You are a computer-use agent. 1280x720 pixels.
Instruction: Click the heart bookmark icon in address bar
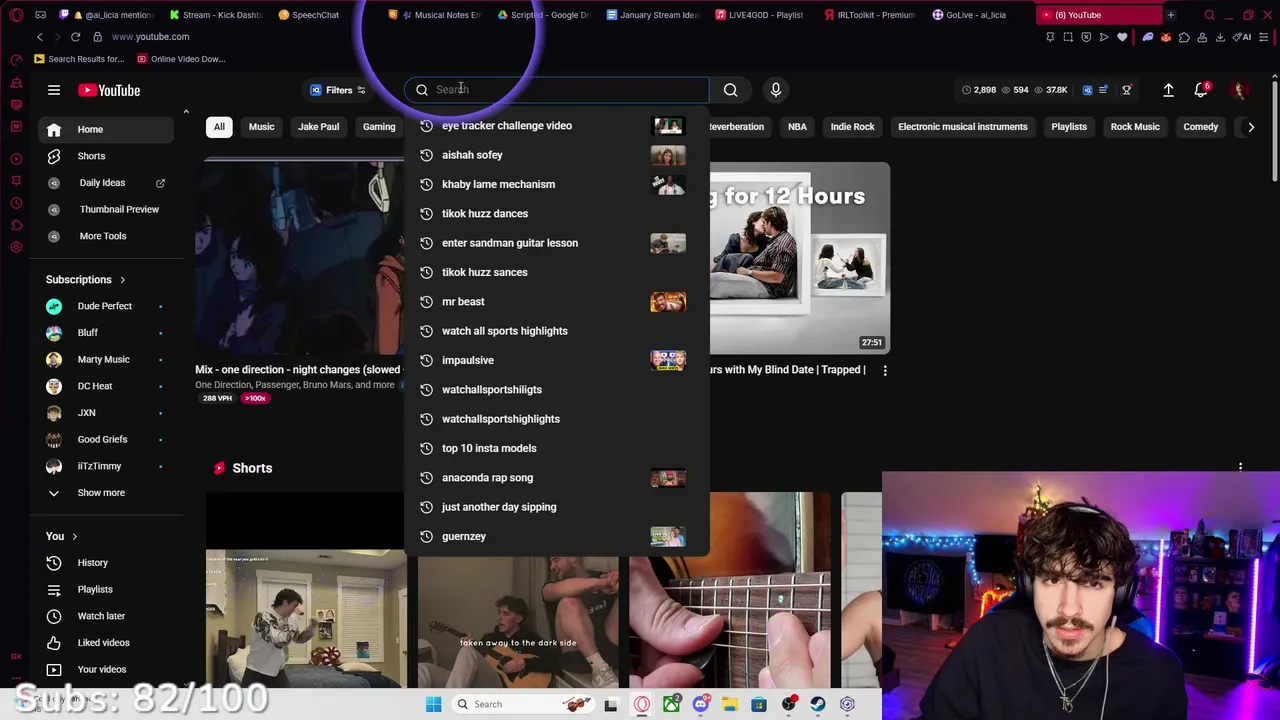1122,37
